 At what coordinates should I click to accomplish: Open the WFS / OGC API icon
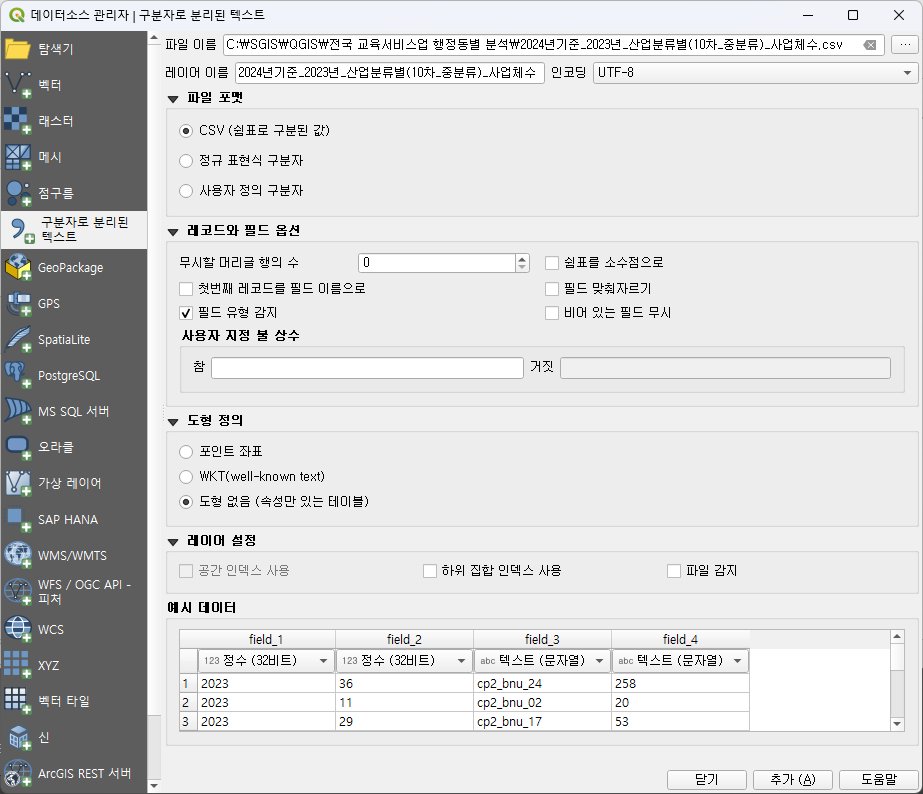point(18,592)
